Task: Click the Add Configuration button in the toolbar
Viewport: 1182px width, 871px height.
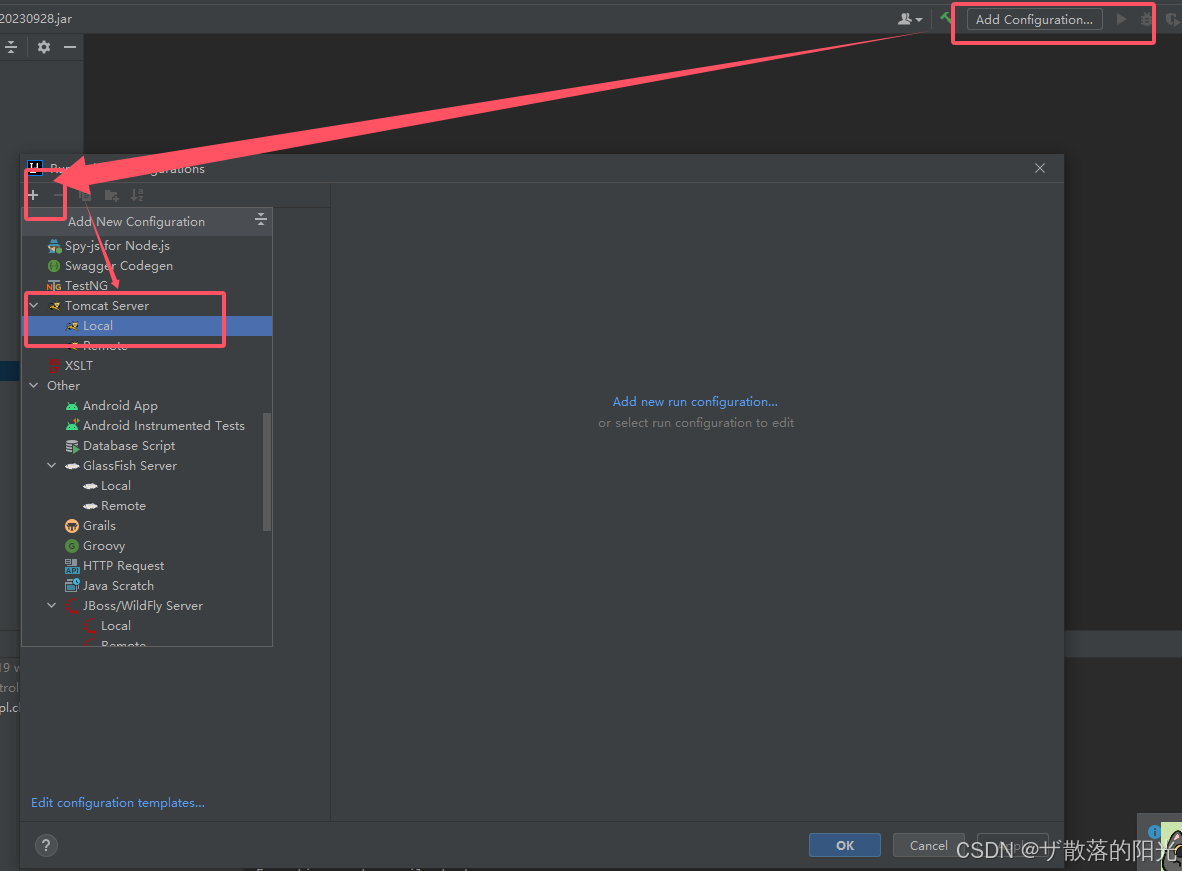Action: click(1034, 19)
